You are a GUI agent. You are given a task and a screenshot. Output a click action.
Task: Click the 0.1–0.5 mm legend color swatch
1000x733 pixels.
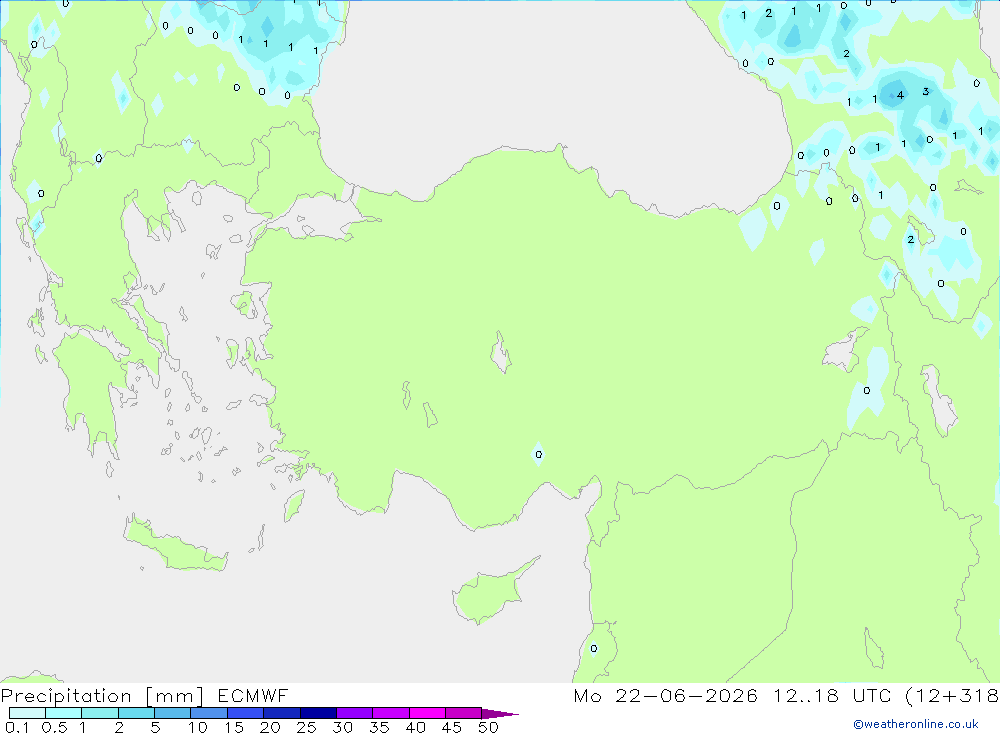click(x=27, y=713)
